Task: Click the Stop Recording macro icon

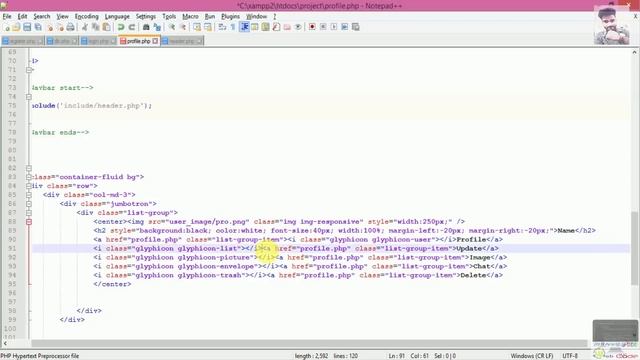Action: click(x=323, y=27)
